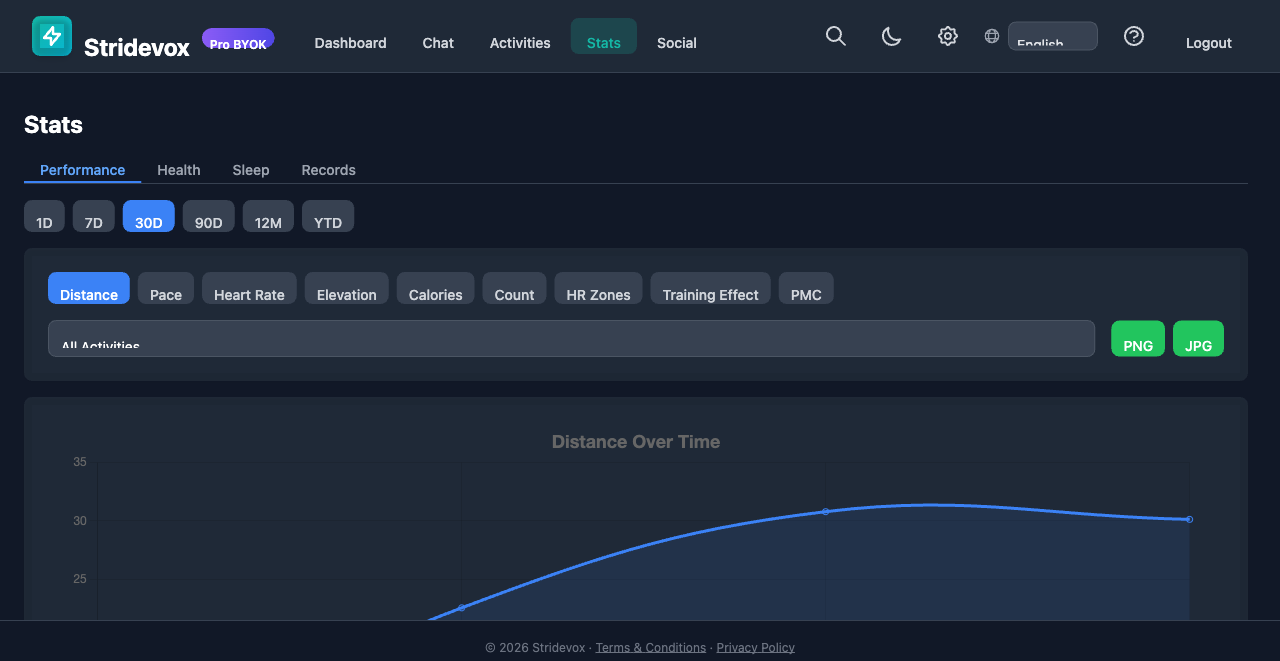Viewport: 1280px width, 661px height.
Task: Open the Records tab
Action: (328, 170)
